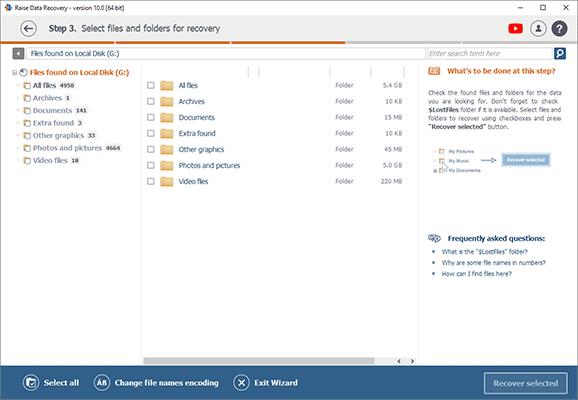Image resolution: width=578 pixels, height=400 pixels.
Task: Click the horizontal scrollbar in the file list
Action: (x=259, y=361)
